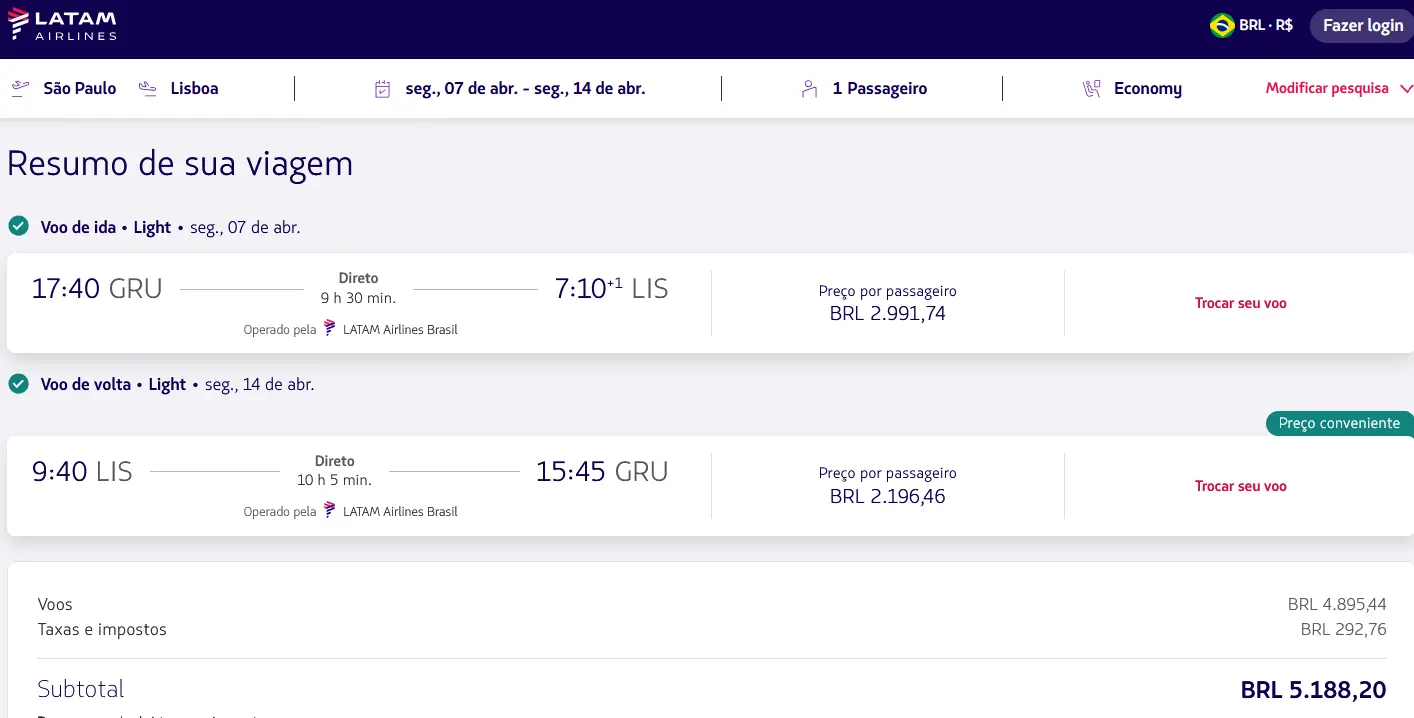
Task: Click the passenger person icon
Action: tap(809, 89)
